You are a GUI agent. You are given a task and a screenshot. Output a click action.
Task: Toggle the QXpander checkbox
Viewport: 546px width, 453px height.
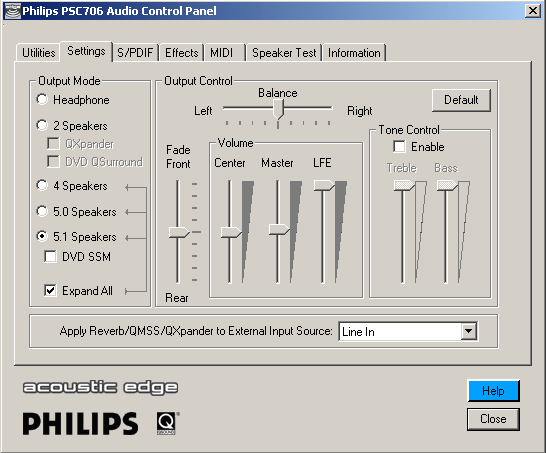click(x=53, y=143)
